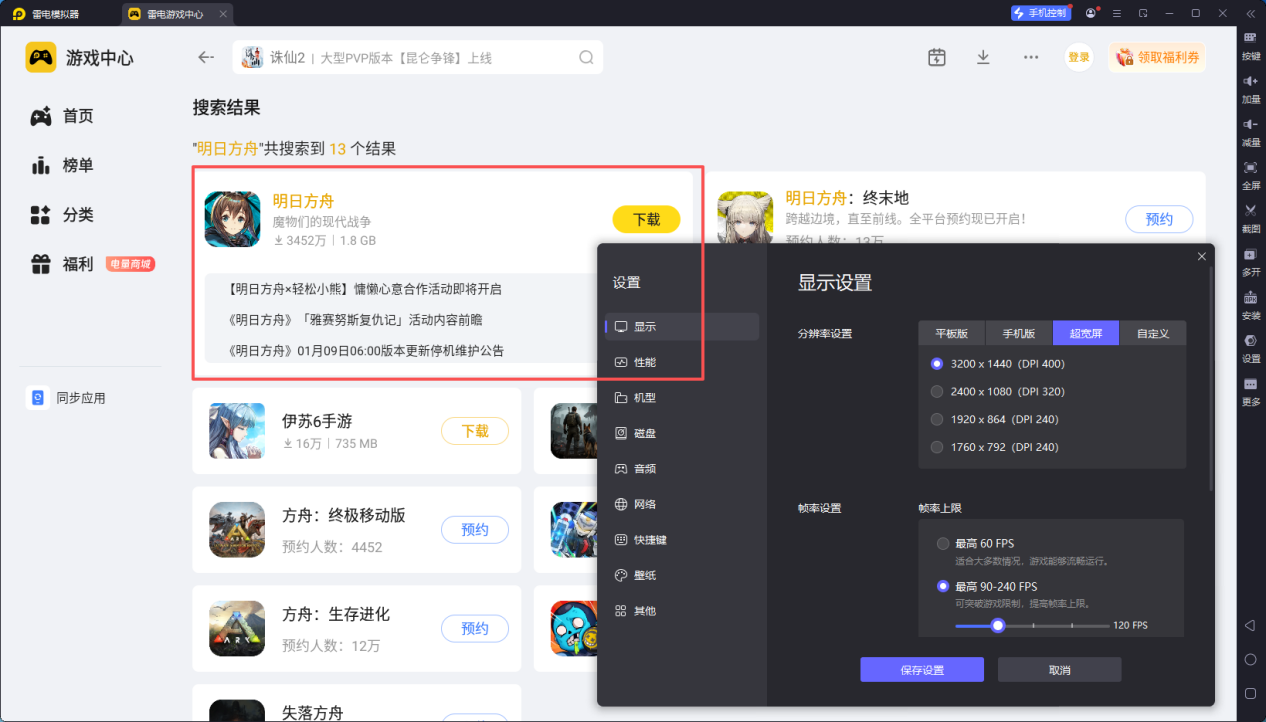The width and height of the screenshot is (1266, 722).
Task: Click the search magnifier icon
Action: (587, 57)
